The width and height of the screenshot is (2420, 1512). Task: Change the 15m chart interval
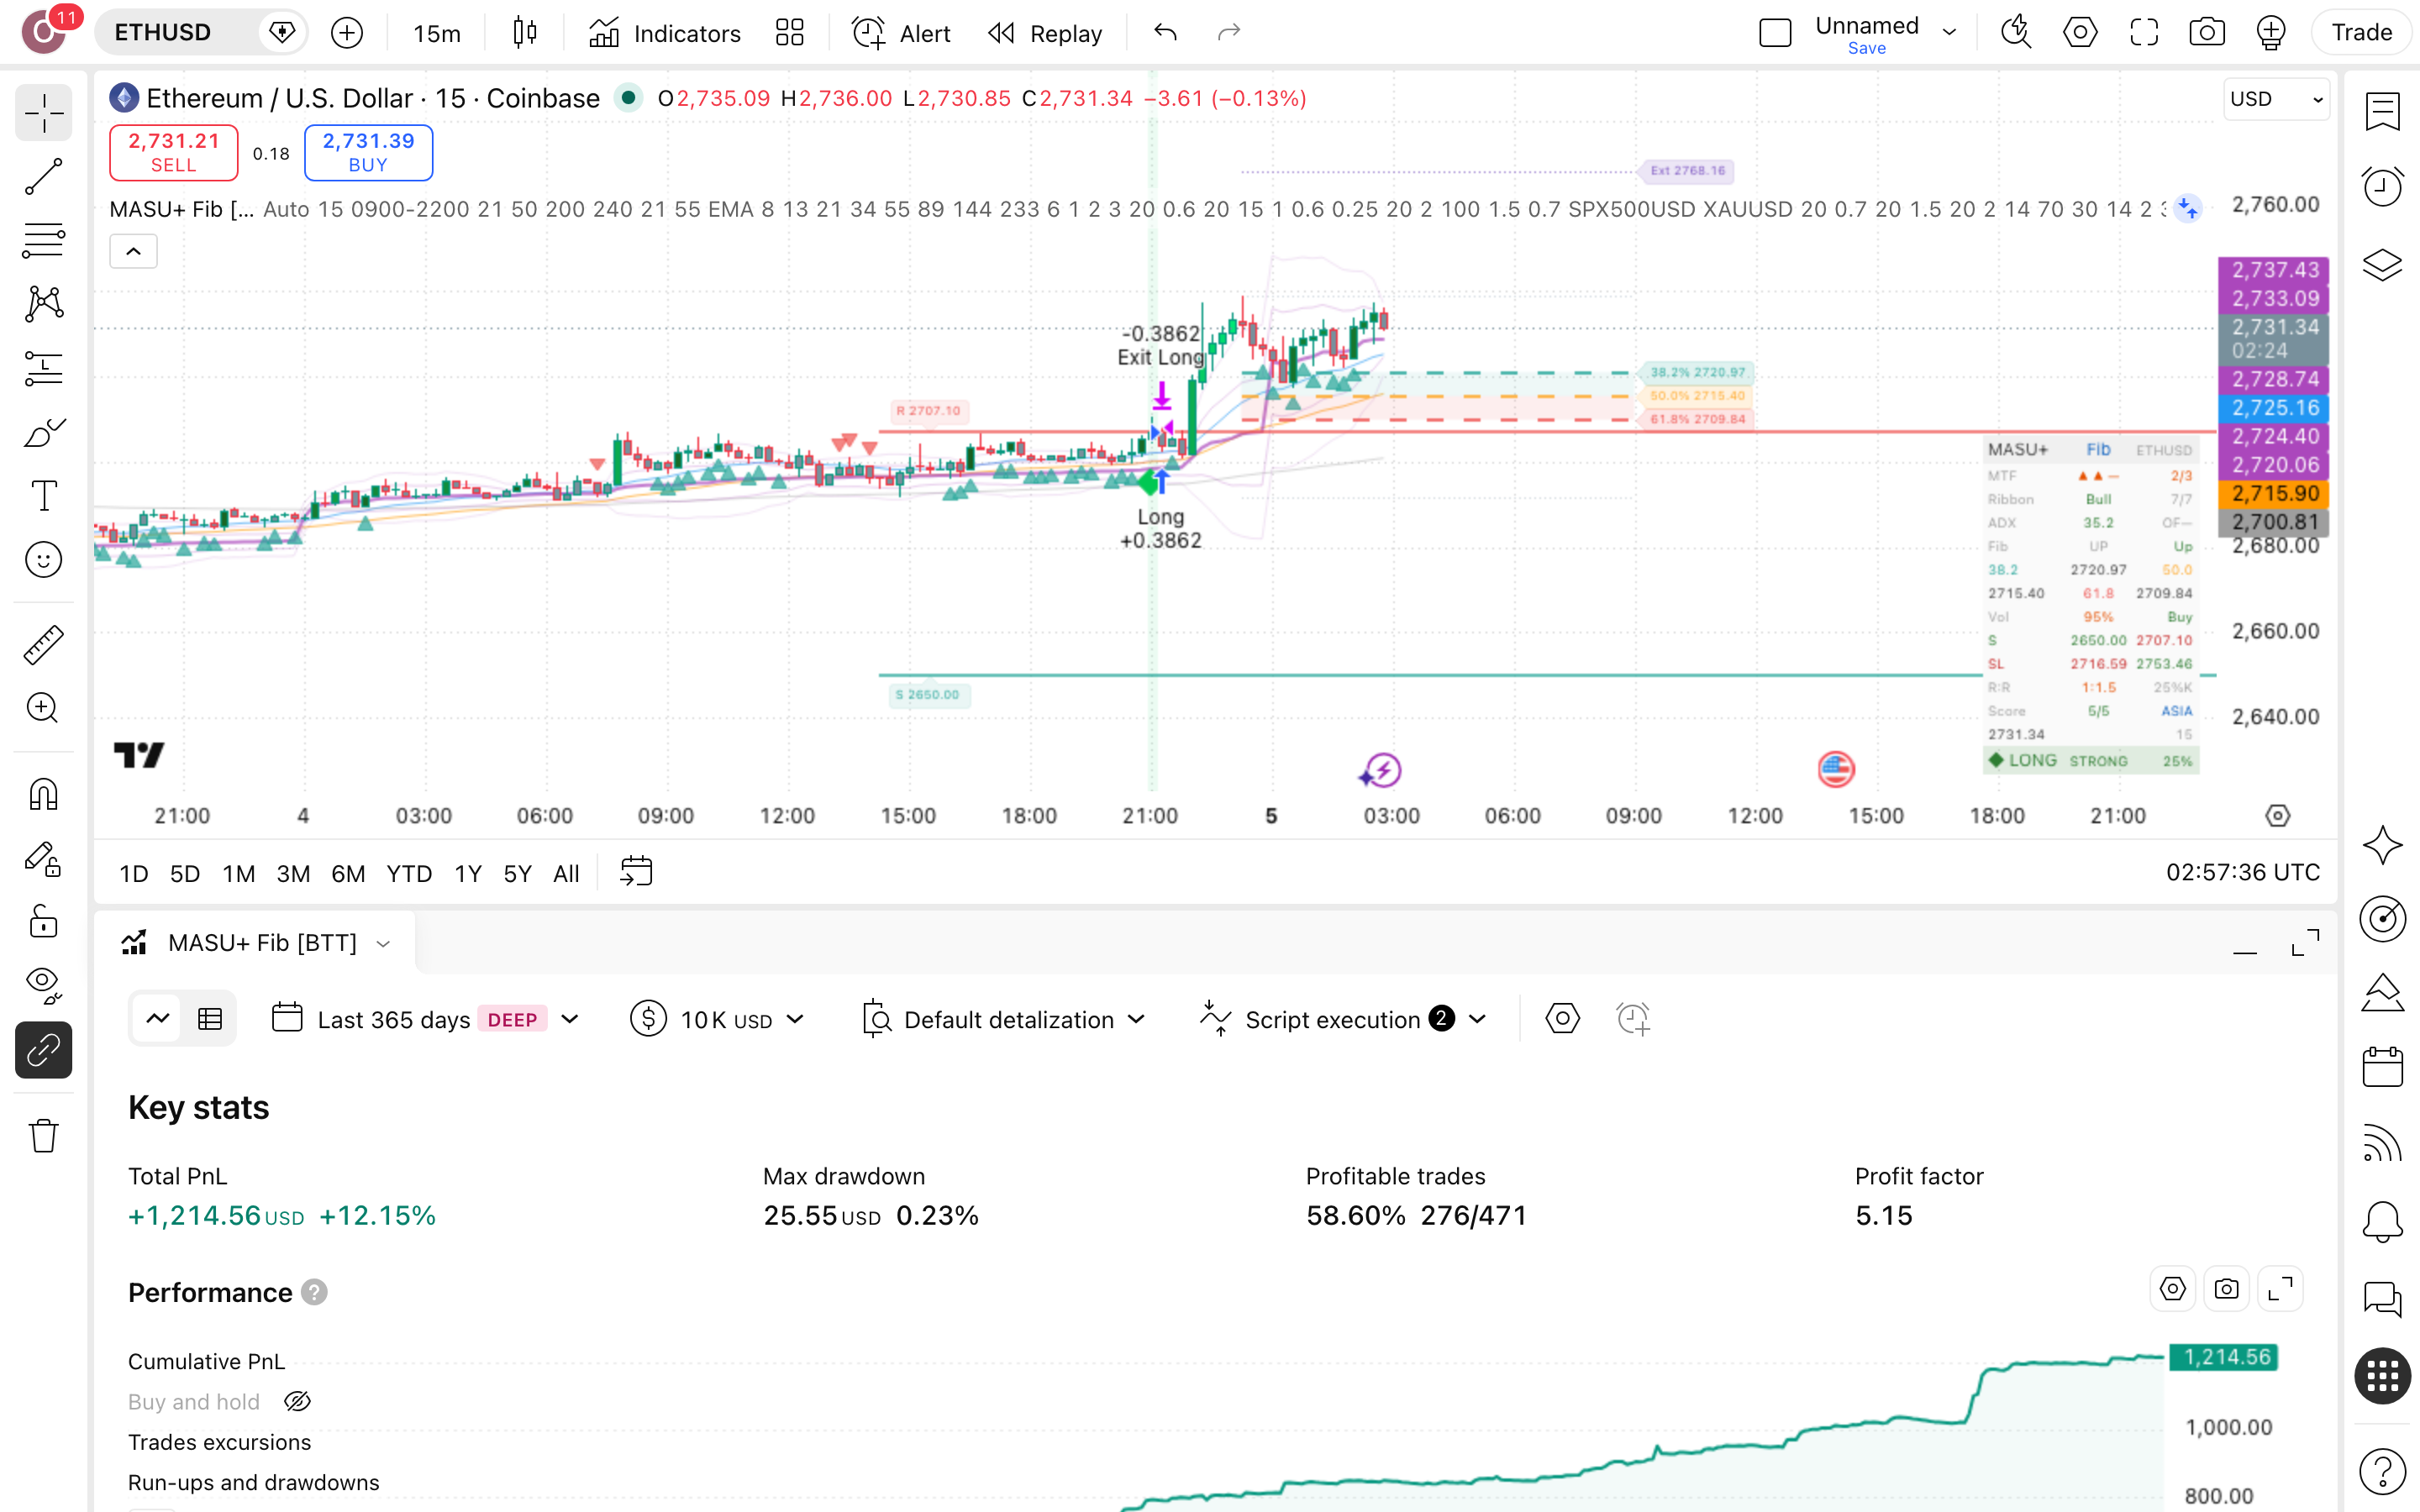pos(437,33)
